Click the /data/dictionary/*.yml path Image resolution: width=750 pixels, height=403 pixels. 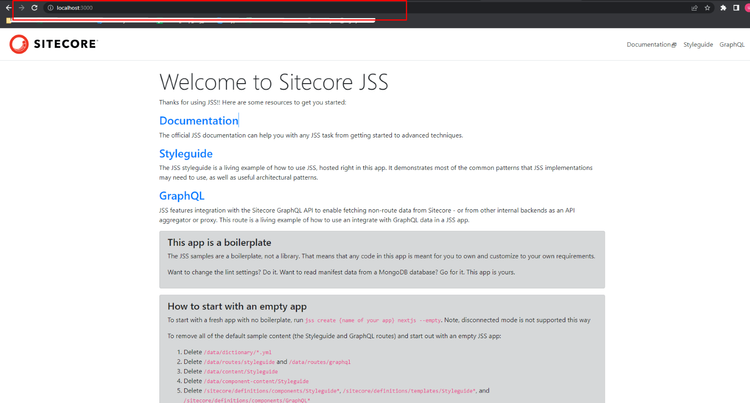(x=238, y=352)
